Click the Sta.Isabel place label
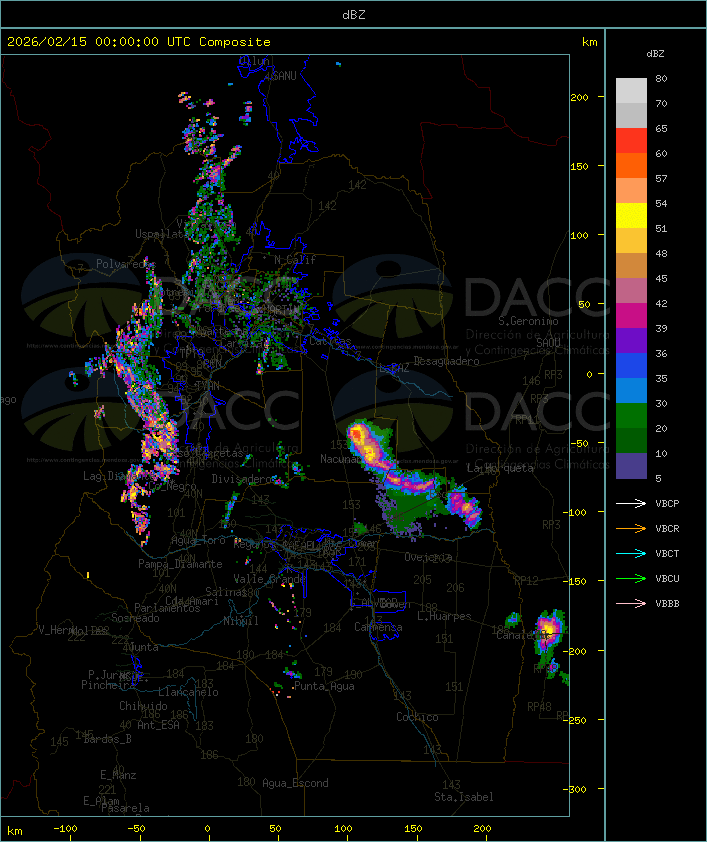Screen dimensions: 707x842 tap(464, 797)
